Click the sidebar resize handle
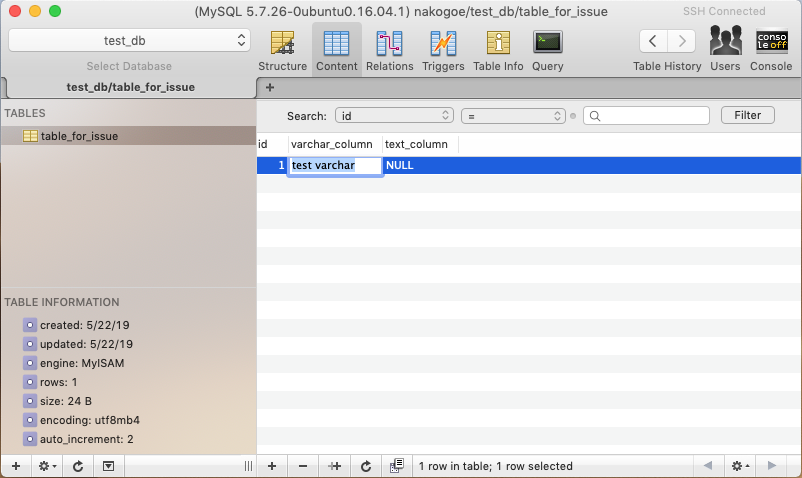Image resolution: width=802 pixels, height=478 pixels. click(x=248, y=466)
